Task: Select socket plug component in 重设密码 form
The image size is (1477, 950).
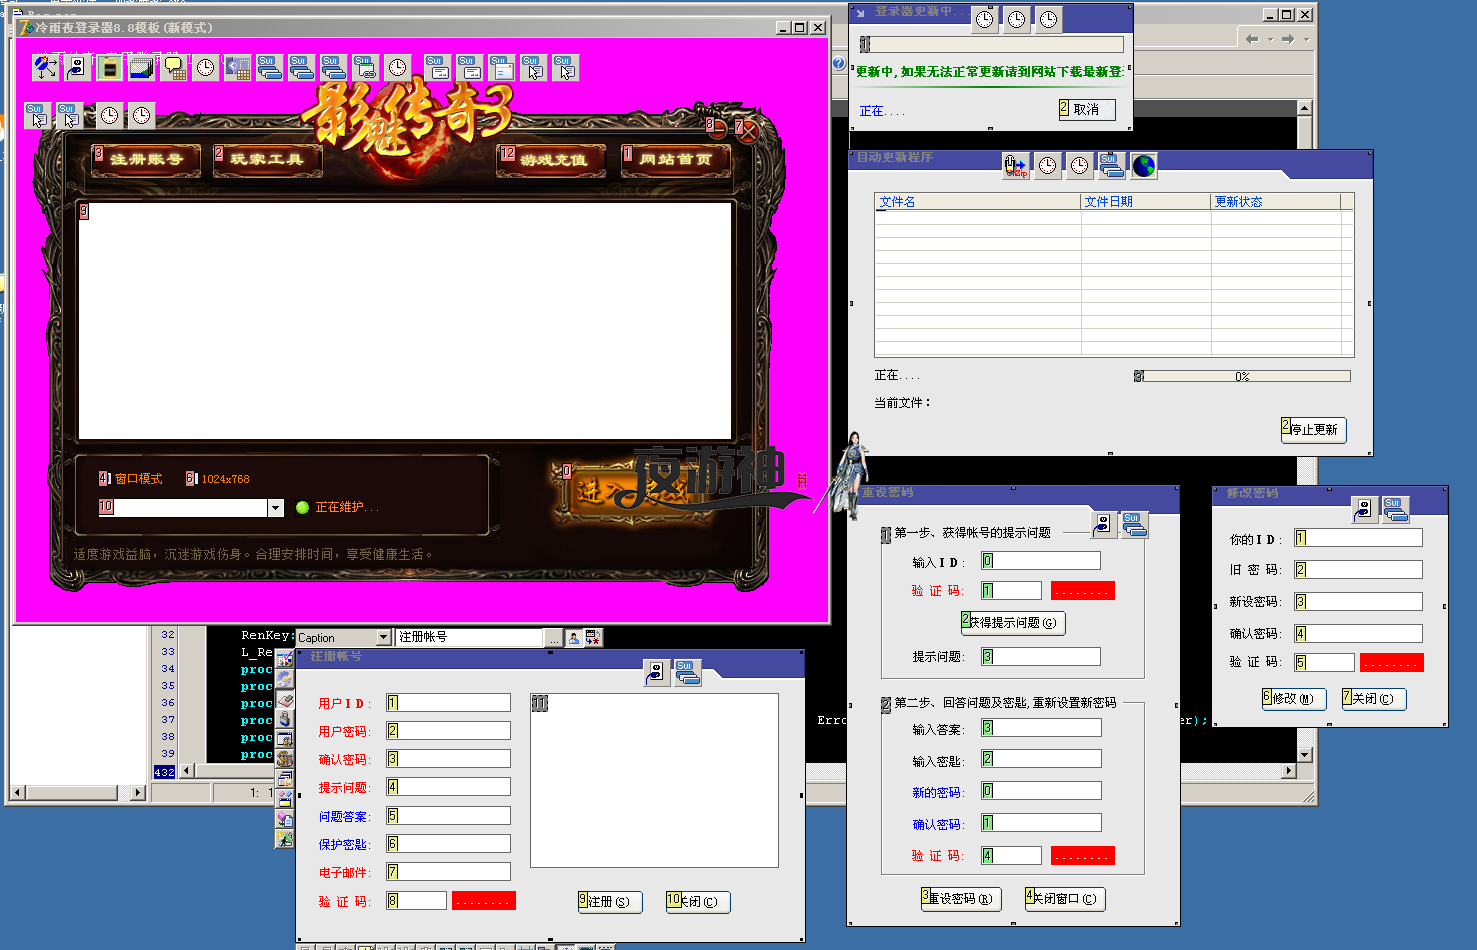Action: (1103, 525)
